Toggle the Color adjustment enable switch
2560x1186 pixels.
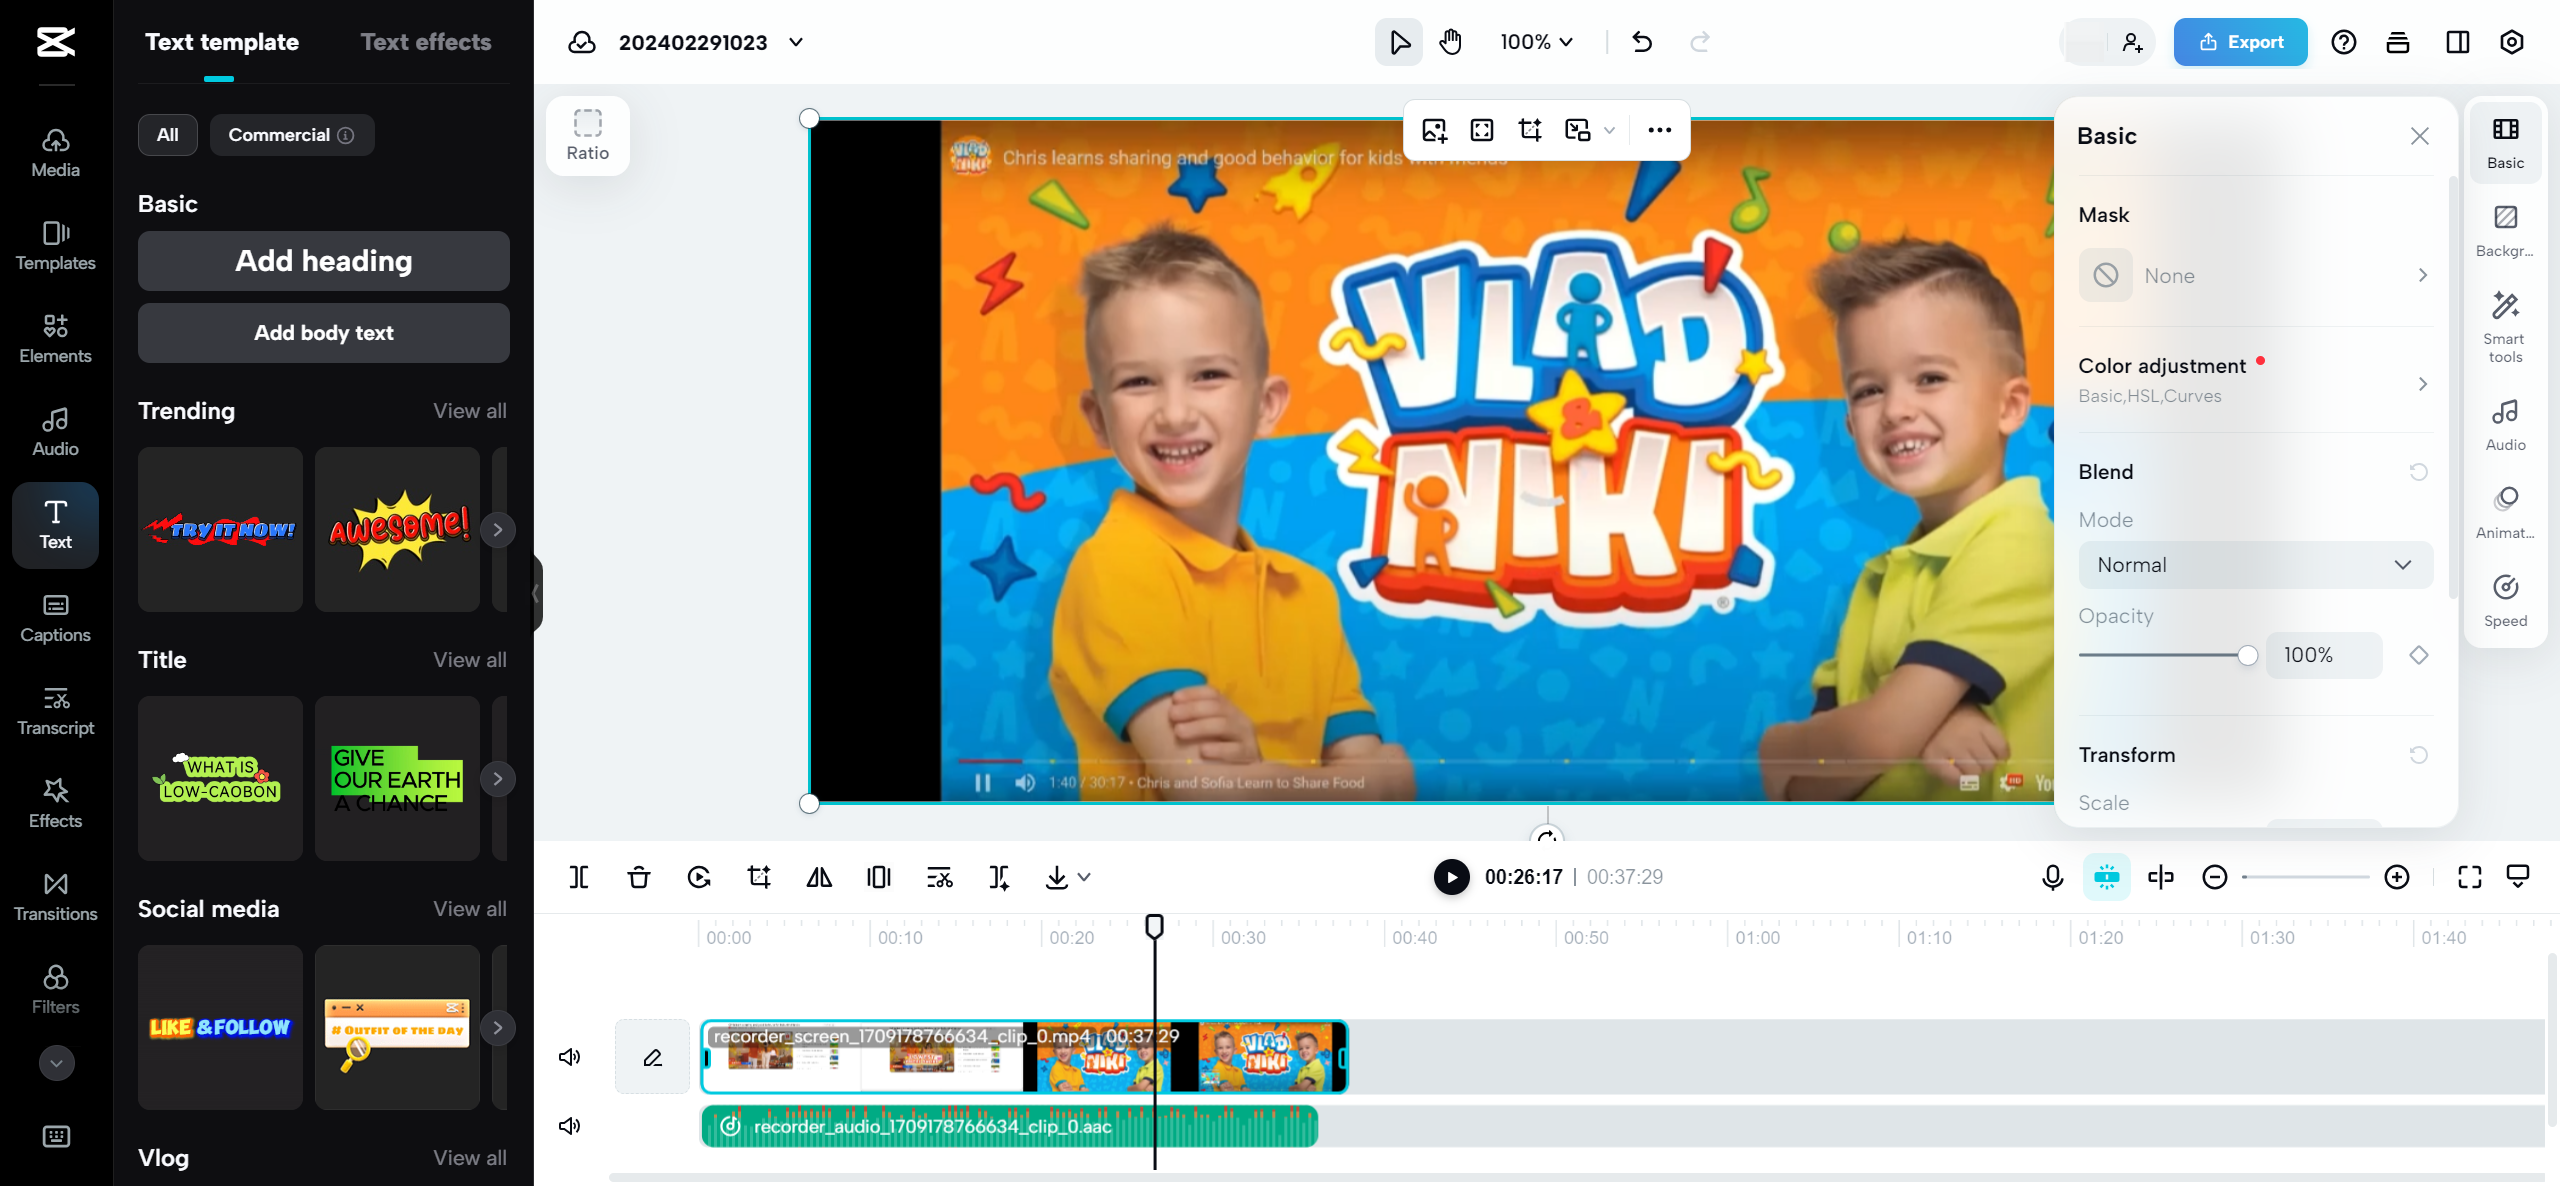2261,361
